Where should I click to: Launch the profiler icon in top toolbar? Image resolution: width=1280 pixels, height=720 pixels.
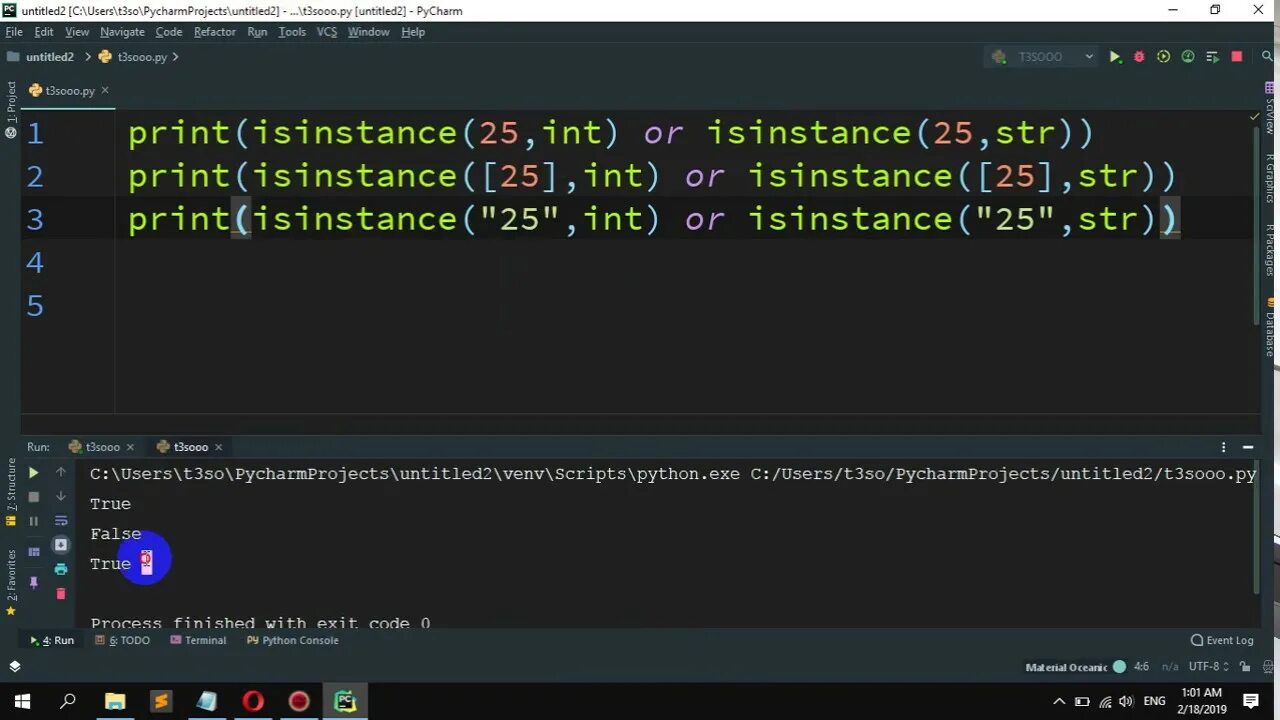1188,57
